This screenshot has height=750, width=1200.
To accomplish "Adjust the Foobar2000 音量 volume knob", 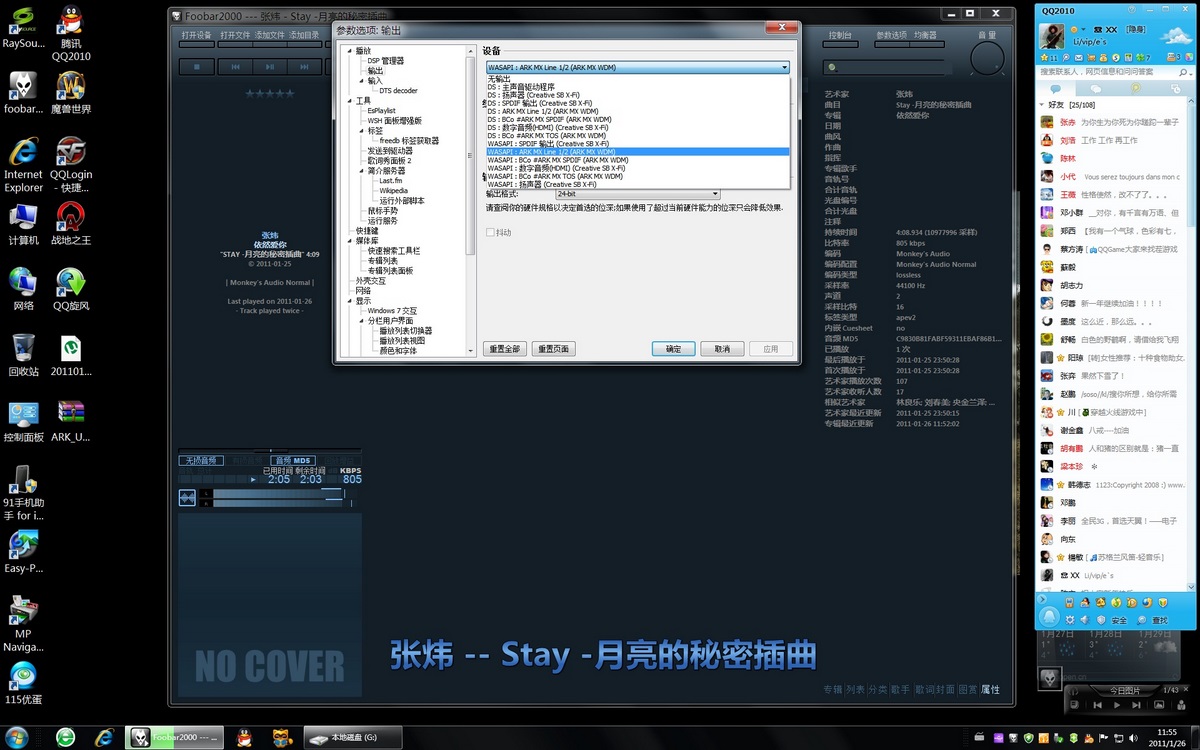I will 987,59.
